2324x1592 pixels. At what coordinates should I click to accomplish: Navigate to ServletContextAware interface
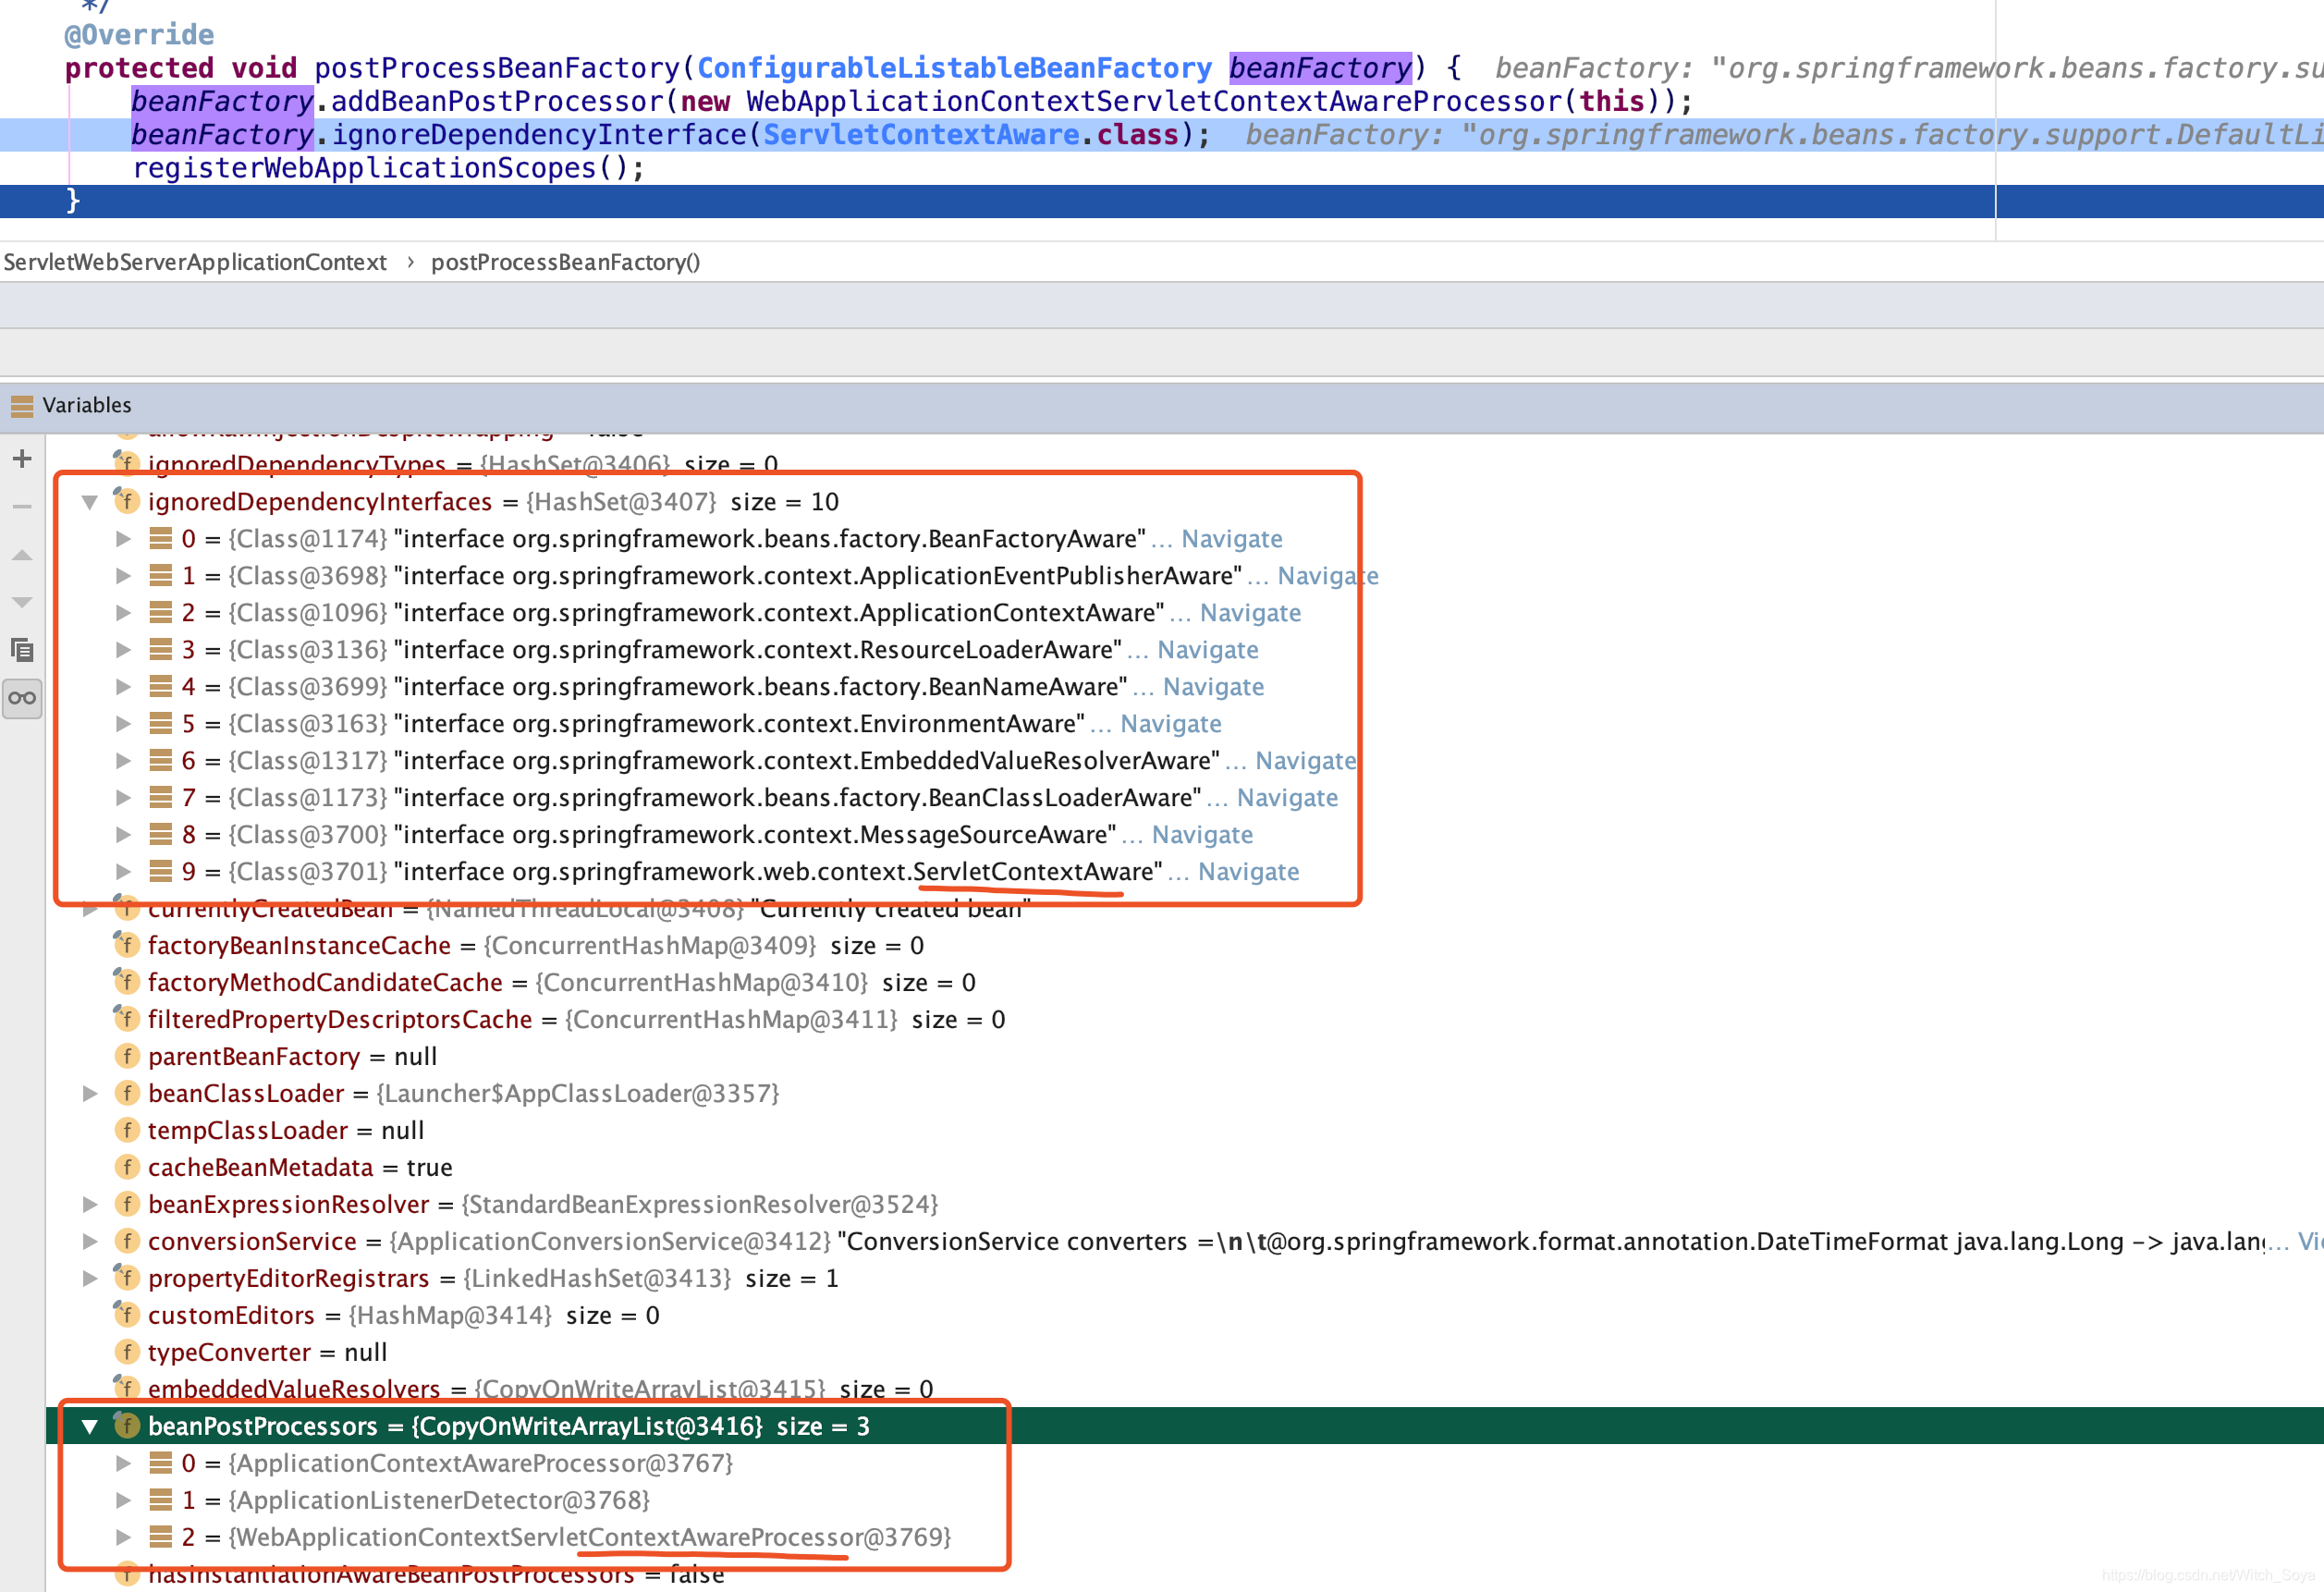(x=1249, y=872)
